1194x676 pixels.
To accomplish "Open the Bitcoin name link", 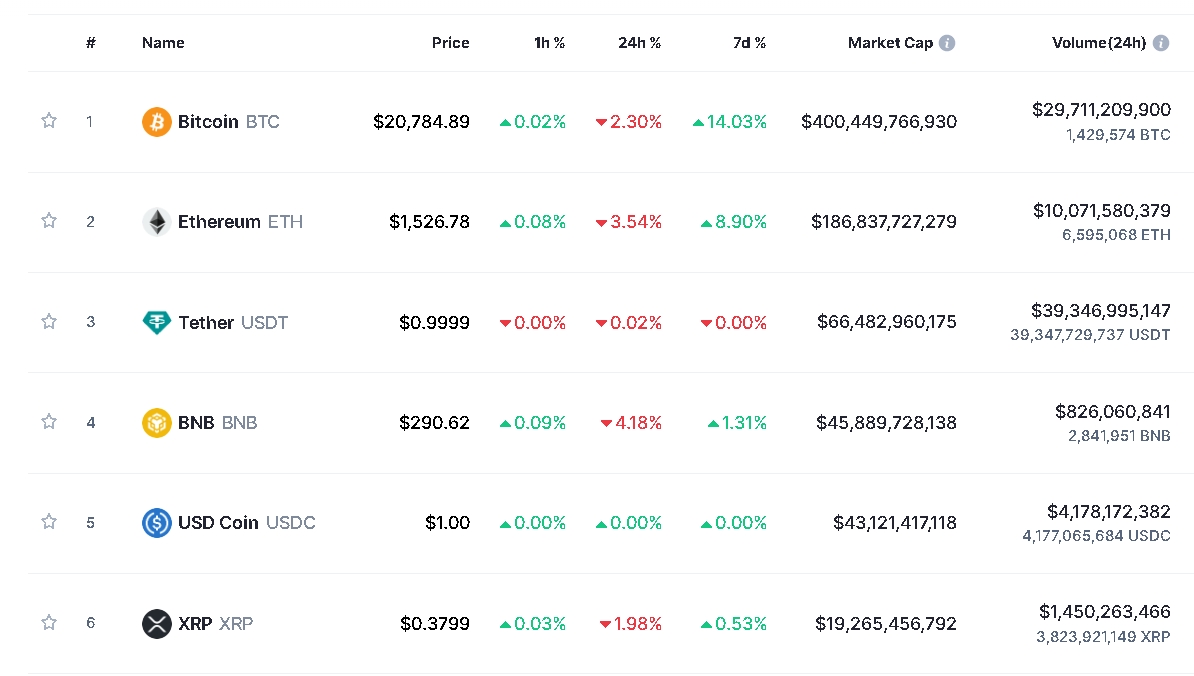I will click(208, 122).
